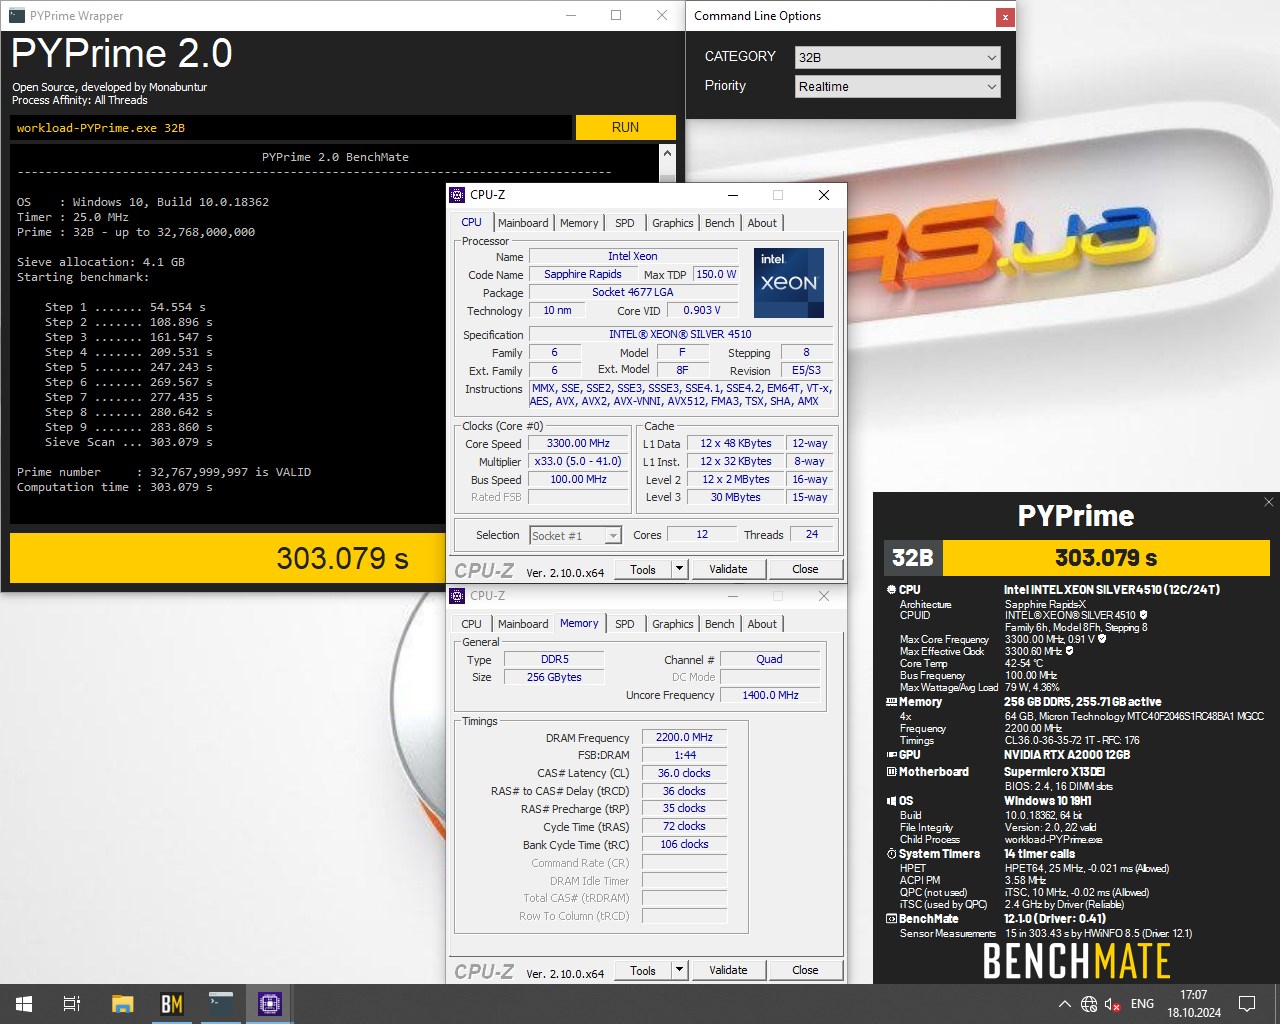Screen dimensions: 1280x1024
Task: Open PYPrime Wrapper console taskbar icon
Action: pos(221,1004)
